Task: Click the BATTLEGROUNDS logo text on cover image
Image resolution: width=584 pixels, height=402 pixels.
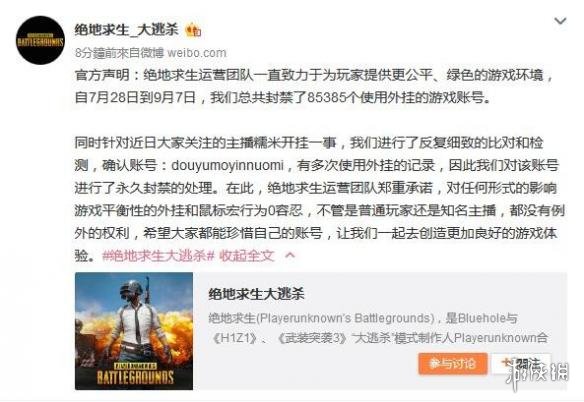Action: [x=136, y=377]
